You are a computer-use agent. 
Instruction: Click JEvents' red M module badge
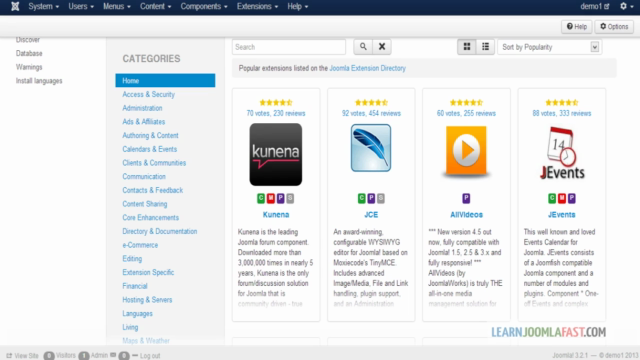tap(562, 198)
